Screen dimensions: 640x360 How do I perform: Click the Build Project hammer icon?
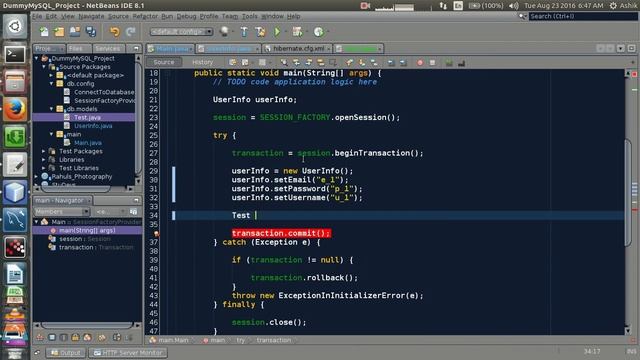click(x=244, y=31)
